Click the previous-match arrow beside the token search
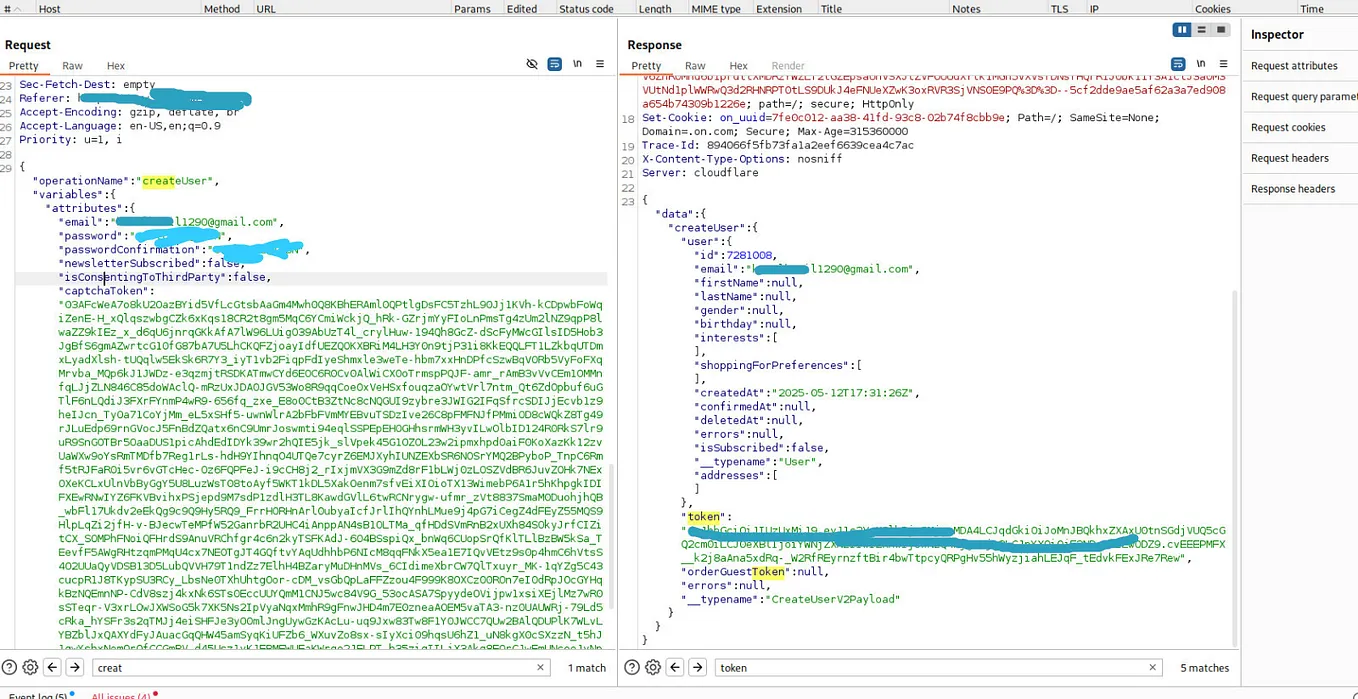1358x699 pixels. pyautogui.click(x=675, y=667)
